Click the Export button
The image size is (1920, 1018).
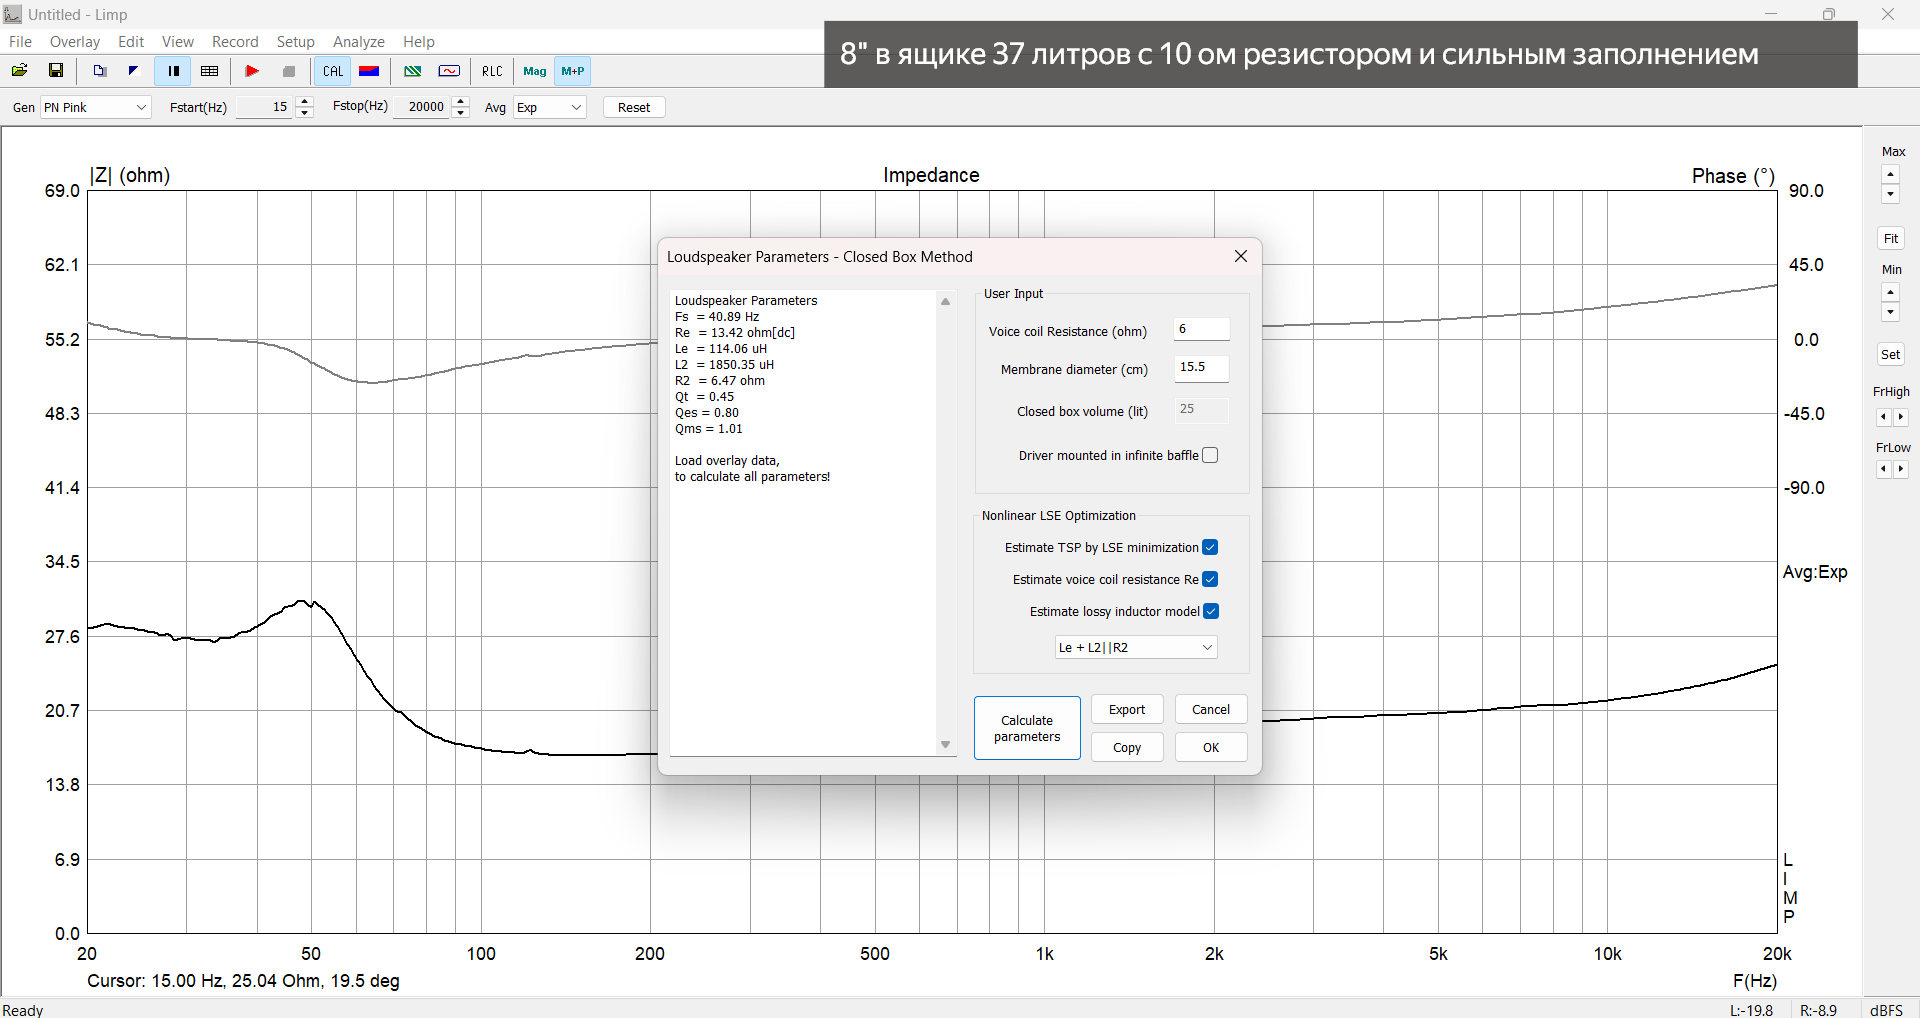point(1127,709)
